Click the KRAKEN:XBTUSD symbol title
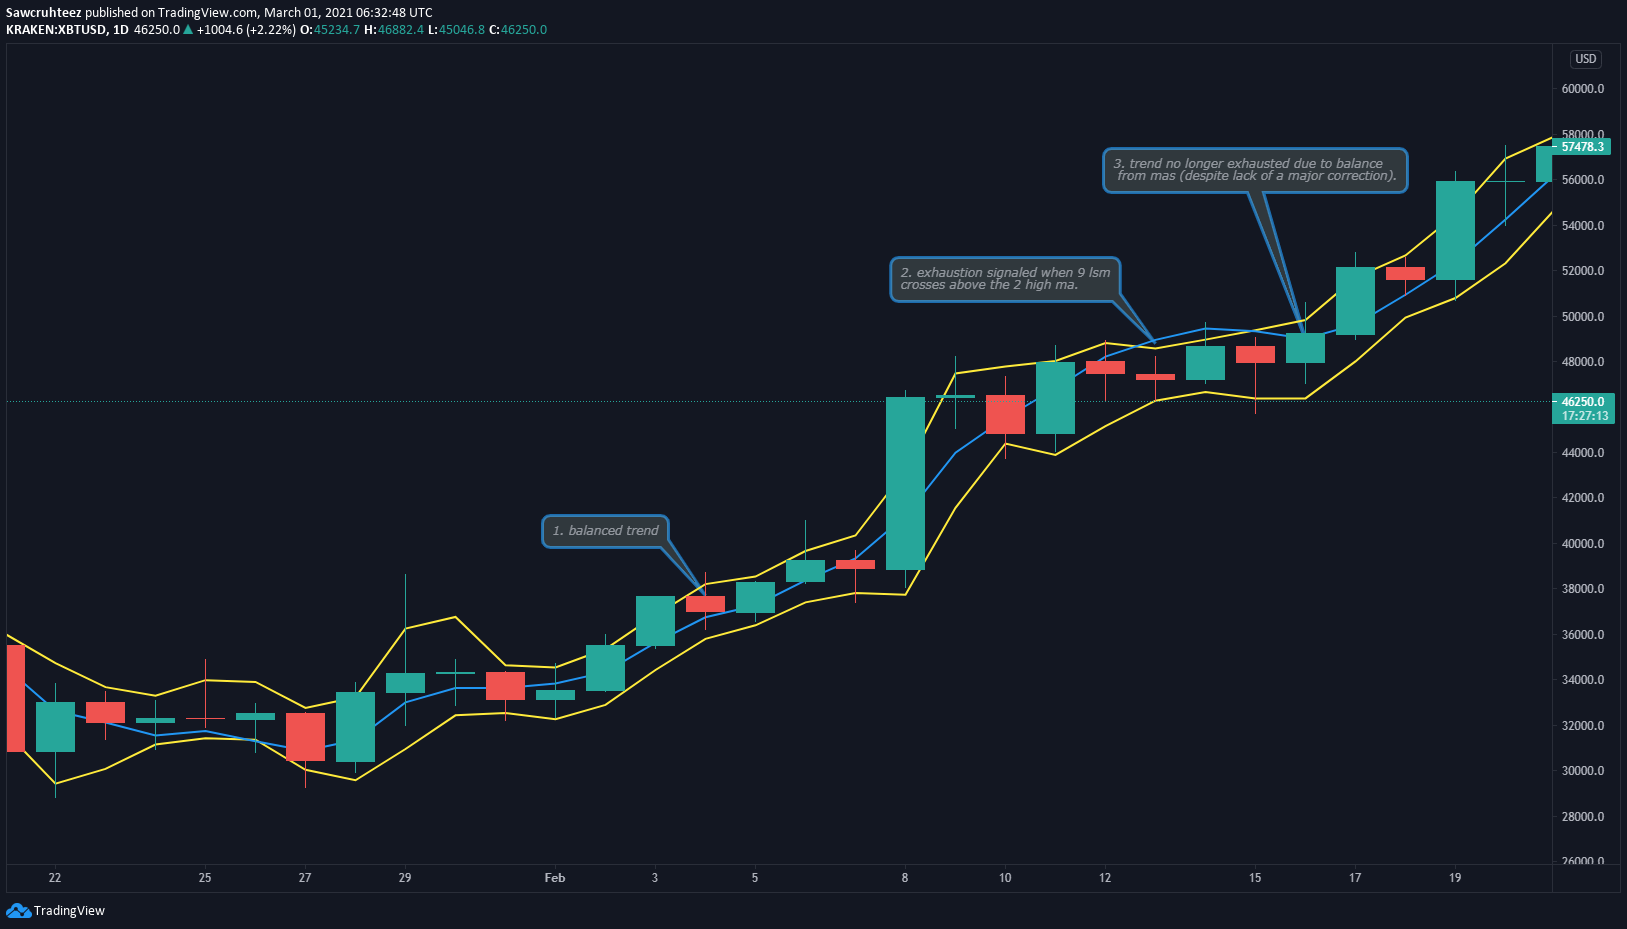This screenshot has width=1627, height=929. [x=56, y=30]
